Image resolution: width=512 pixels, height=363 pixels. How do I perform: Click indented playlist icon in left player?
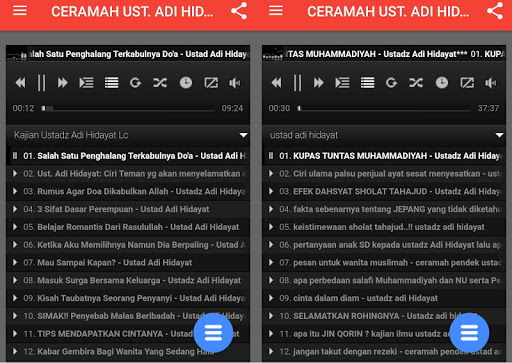click(x=86, y=82)
